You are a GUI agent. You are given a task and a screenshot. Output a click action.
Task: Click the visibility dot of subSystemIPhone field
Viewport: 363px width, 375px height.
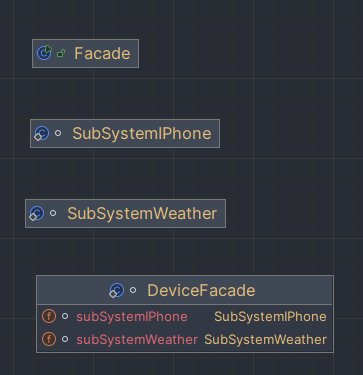click(65, 316)
